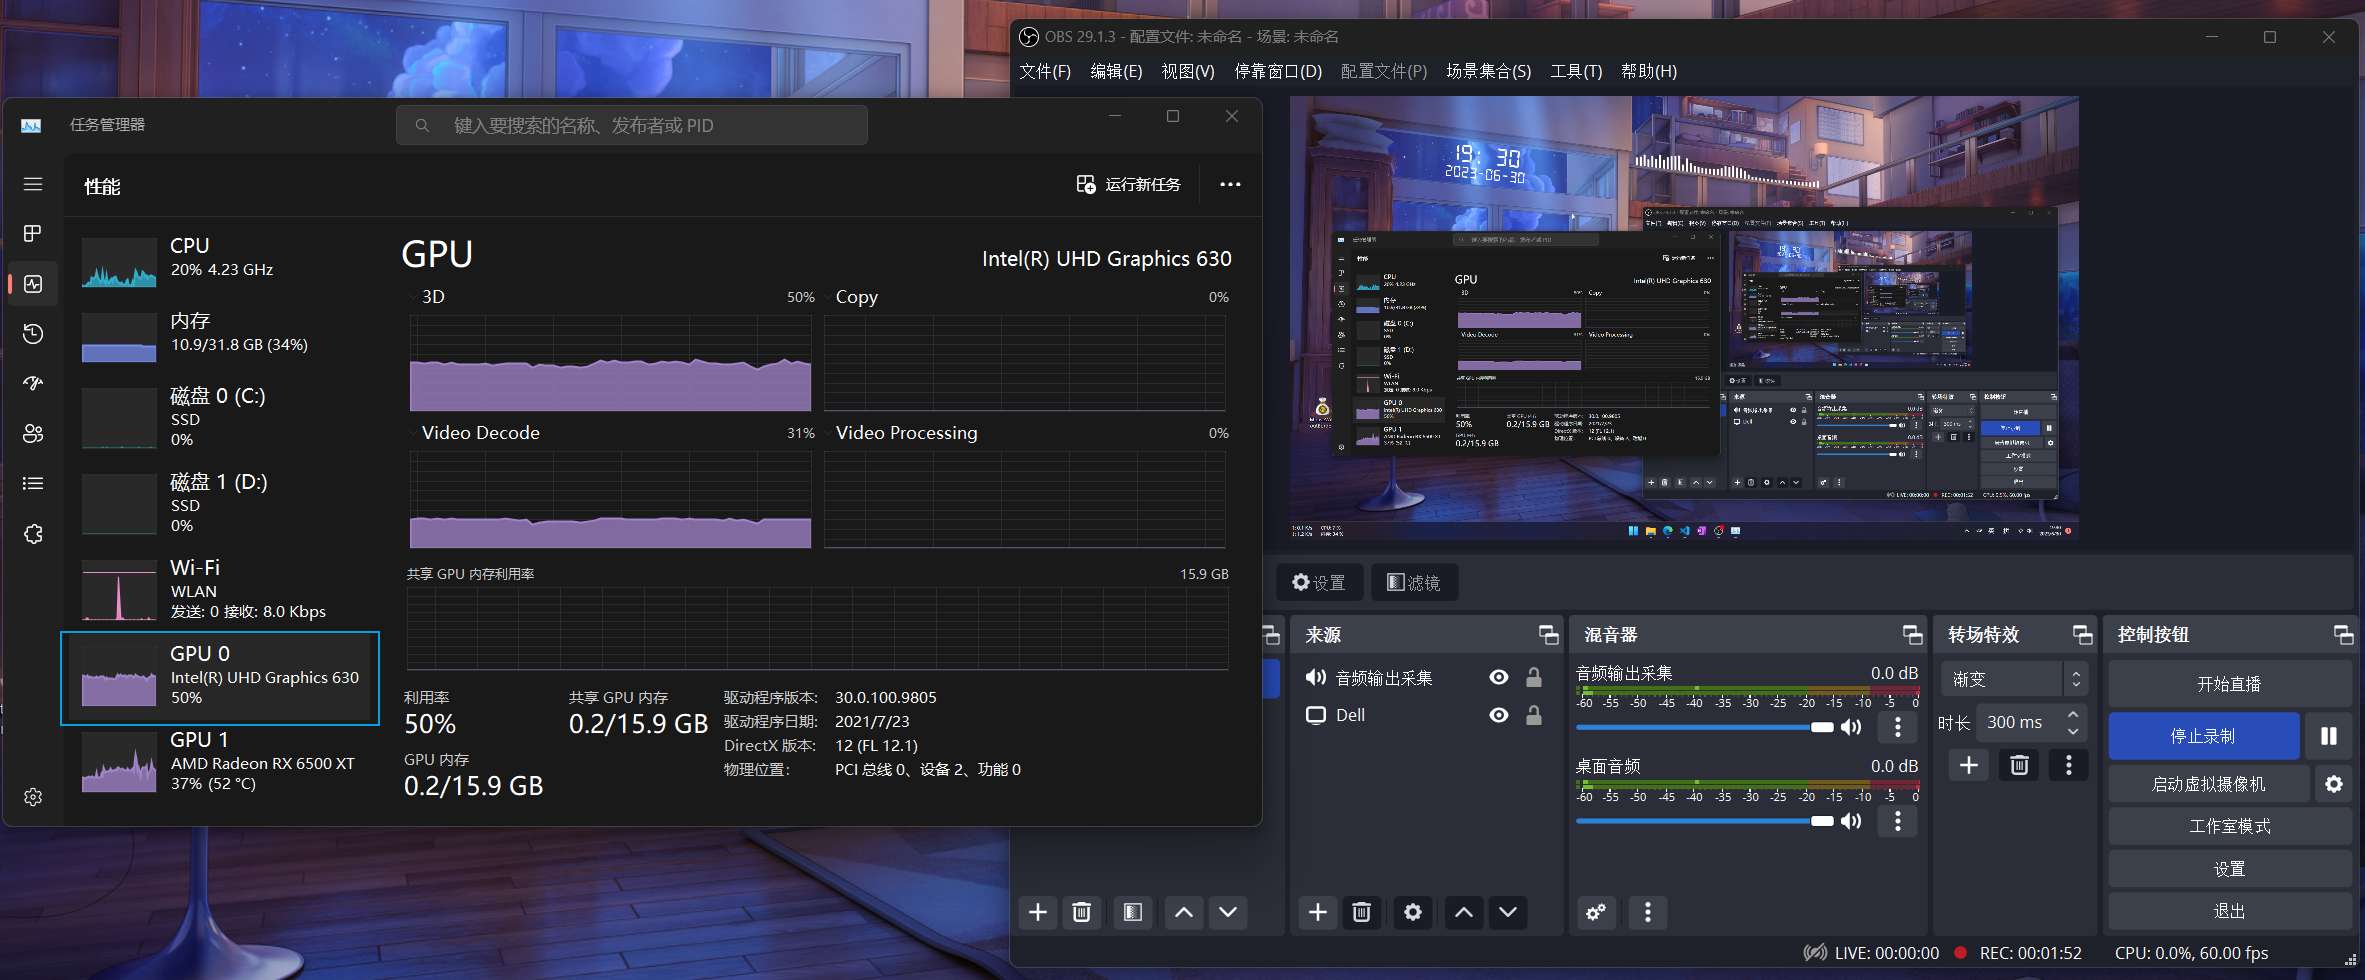Open the 渐变 transition dropdown
The height and width of the screenshot is (980, 2365).
[x=2014, y=679]
